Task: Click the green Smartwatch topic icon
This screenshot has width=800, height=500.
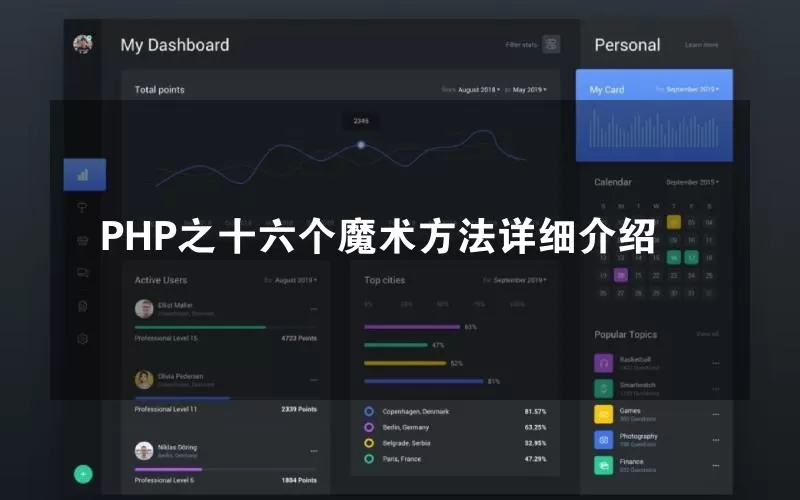Action: click(x=604, y=389)
